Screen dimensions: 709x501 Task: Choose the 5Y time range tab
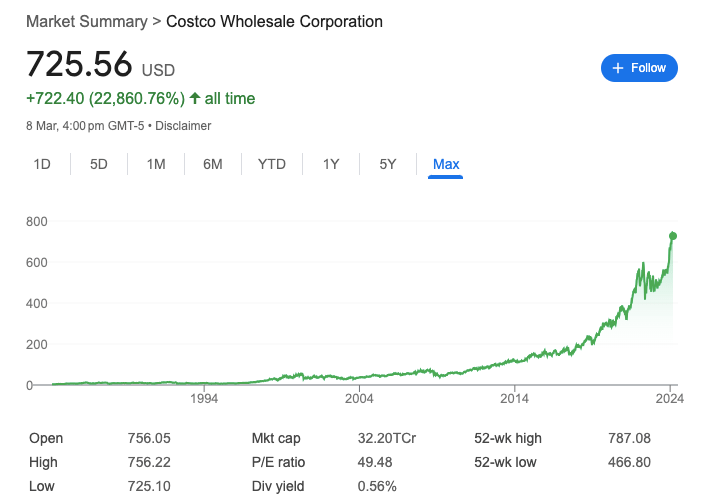click(388, 164)
